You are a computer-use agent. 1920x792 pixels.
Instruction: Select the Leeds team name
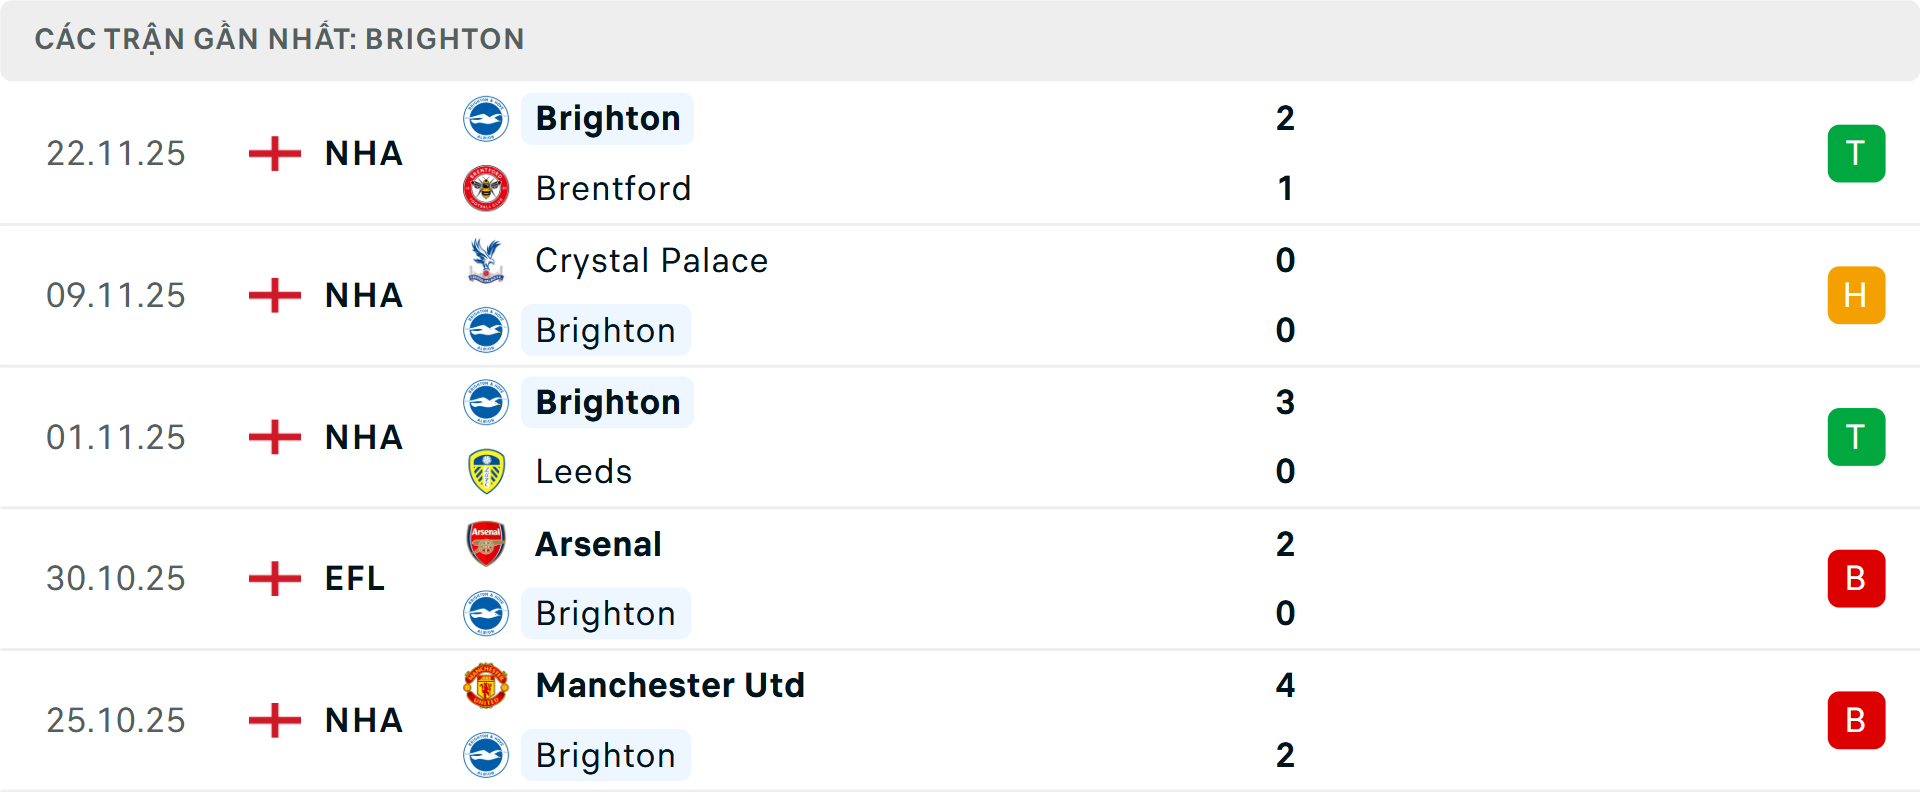(x=583, y=471)
